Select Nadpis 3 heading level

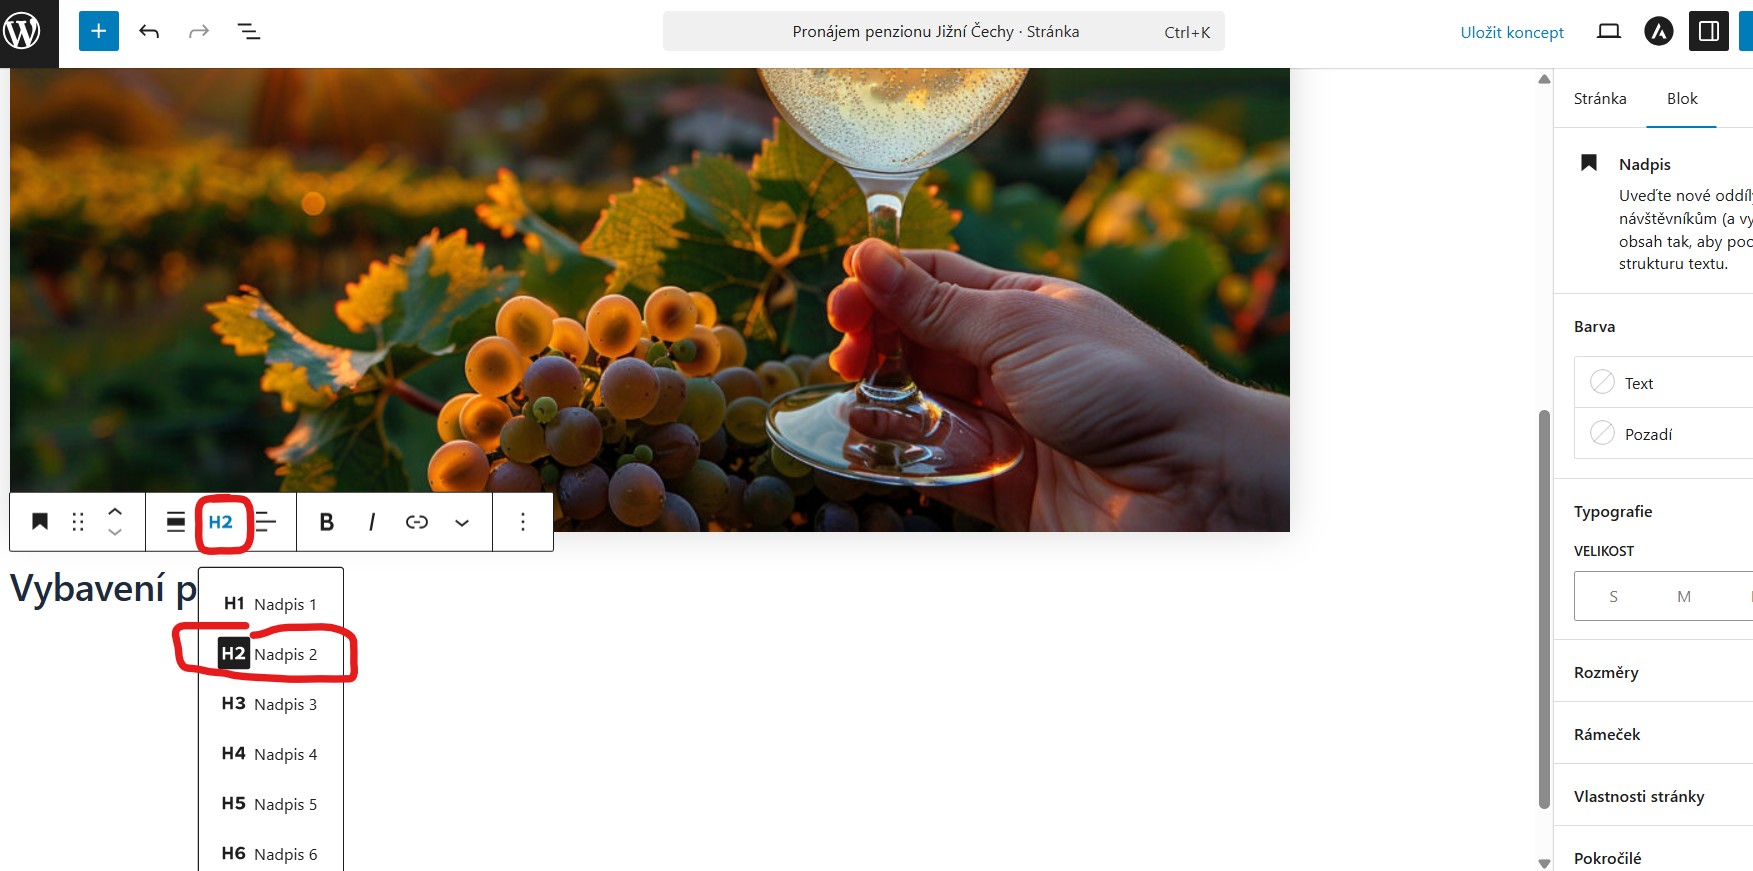point(271,704)
